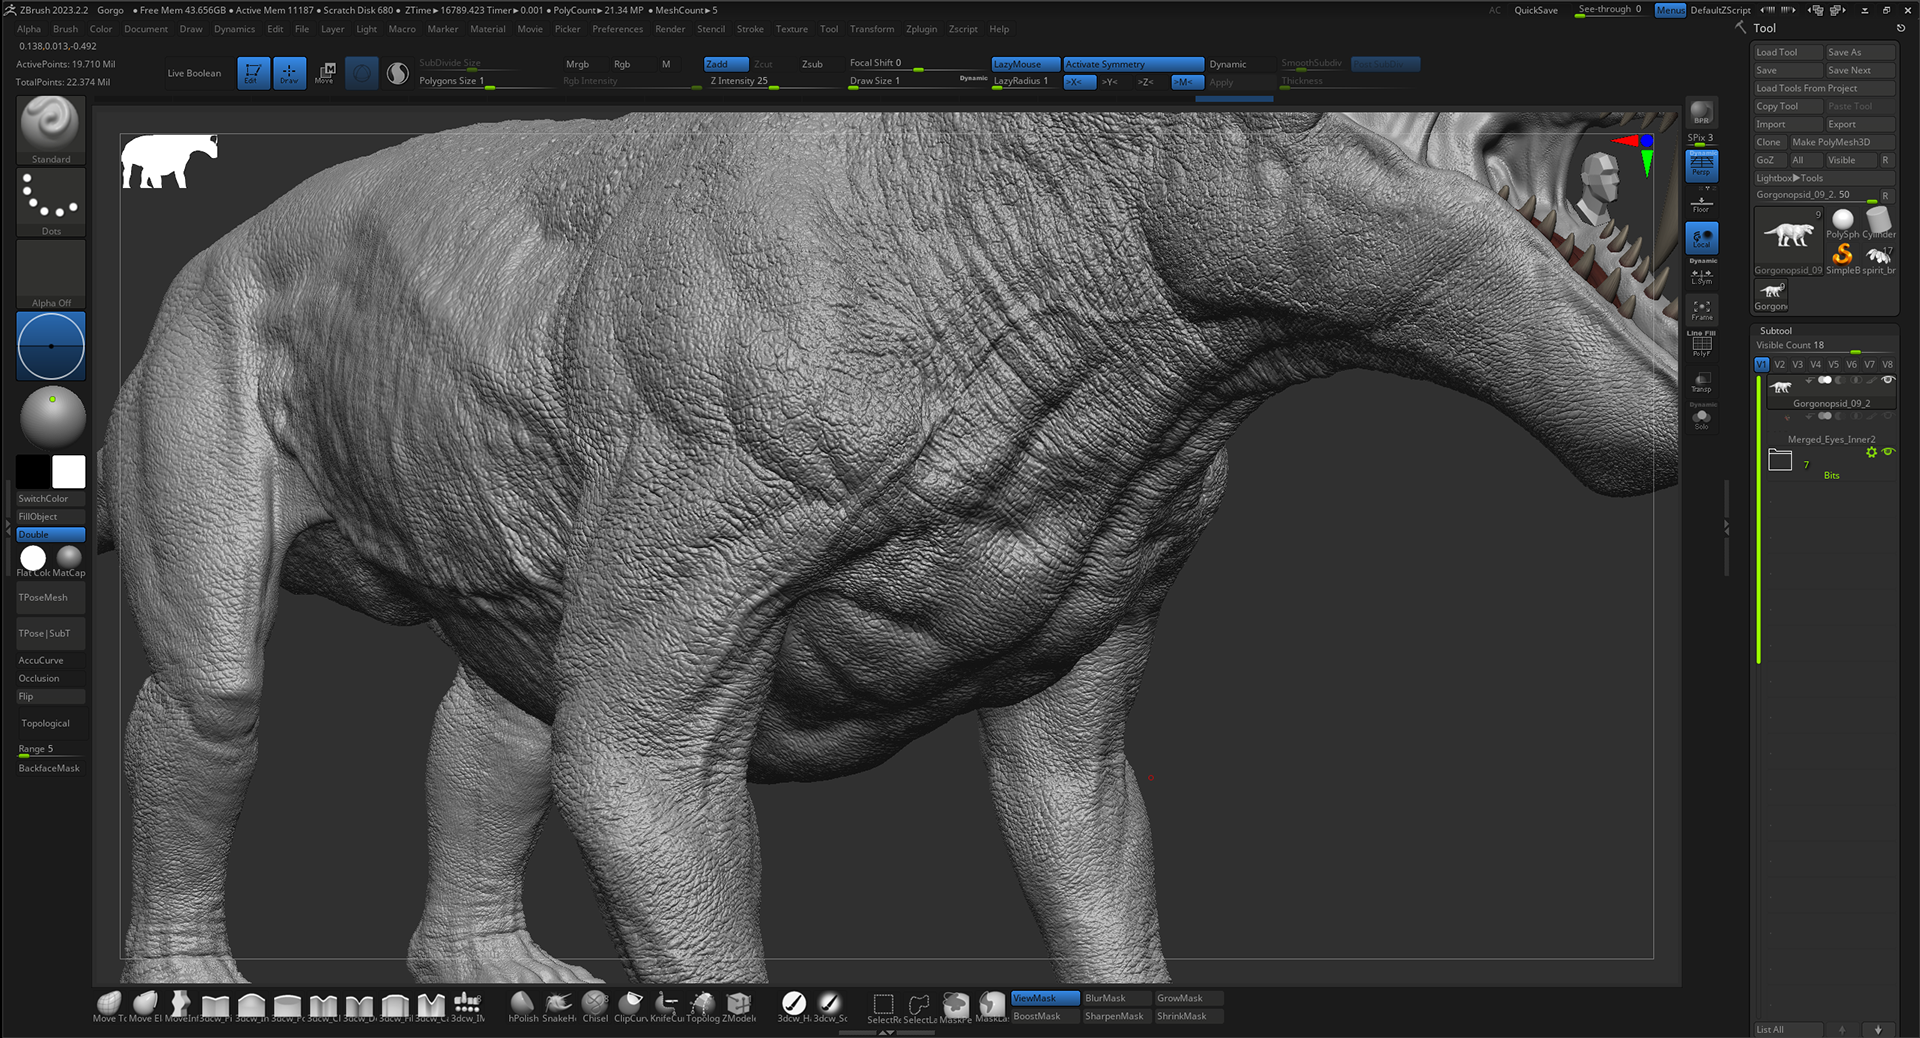The height and width of the screenshot is (1038, 1920).
Task: Click the BPR render icon
Action: [1701, 113]
